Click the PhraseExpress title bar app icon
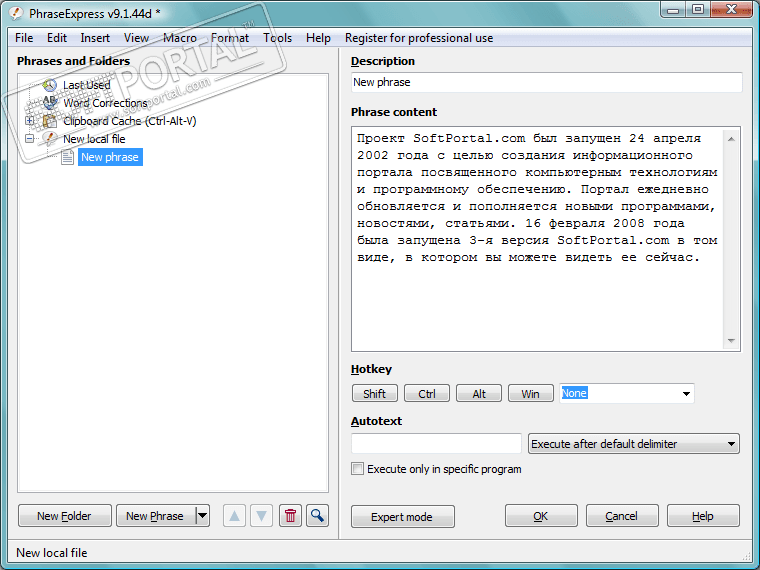The height and width of the screenshot is (570, 760). point(16,14)
